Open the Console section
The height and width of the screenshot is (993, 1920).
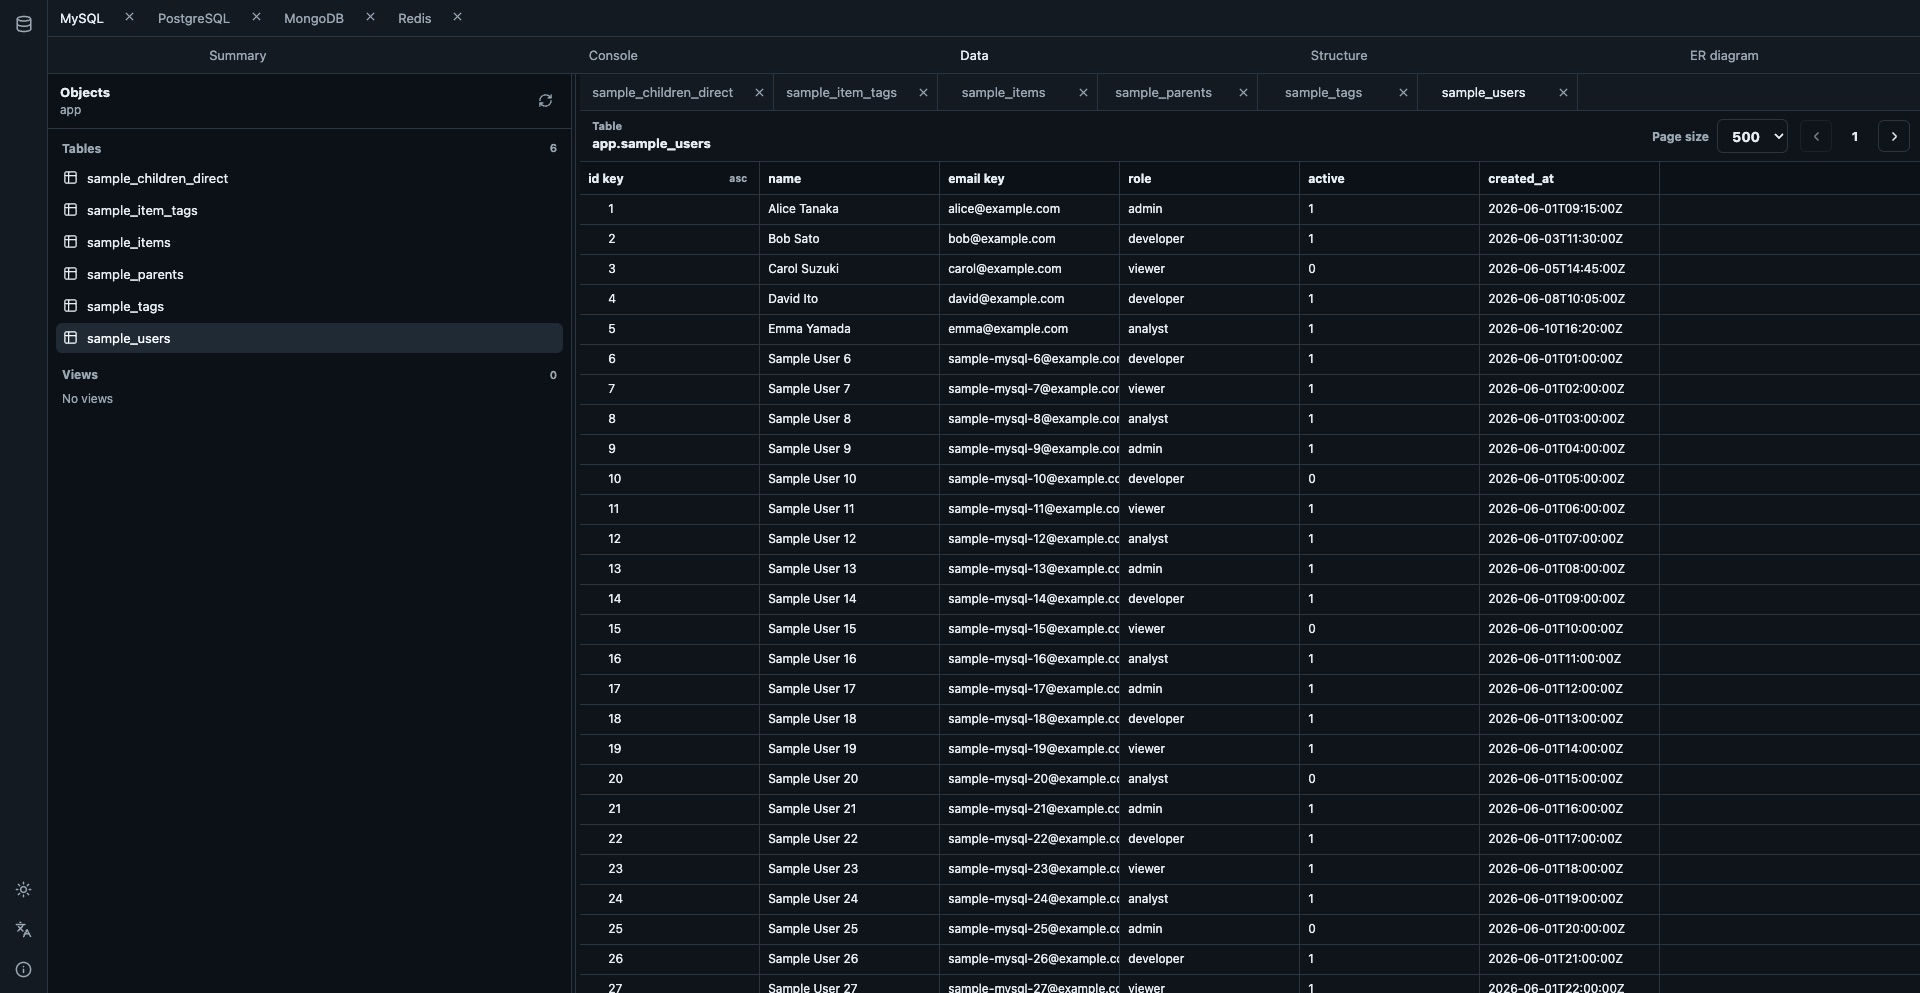pyautogui.click(x=613, y=56)
